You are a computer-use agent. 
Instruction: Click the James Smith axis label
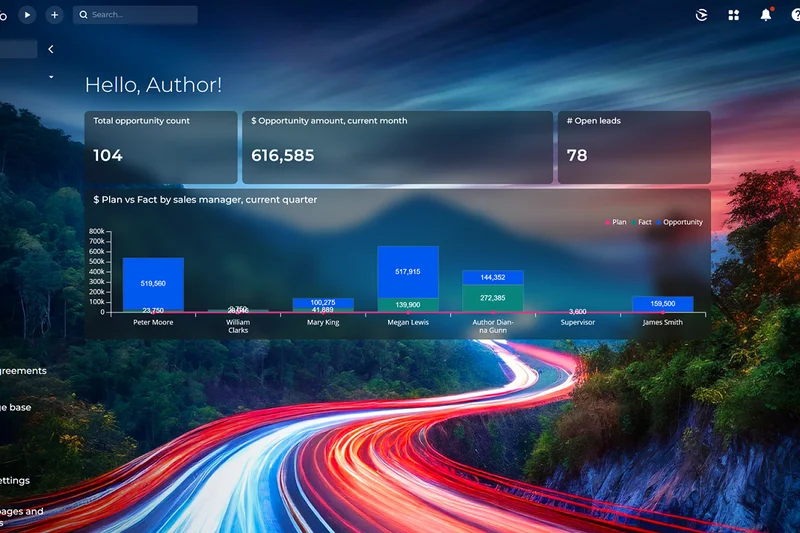[x=663, y=322]
